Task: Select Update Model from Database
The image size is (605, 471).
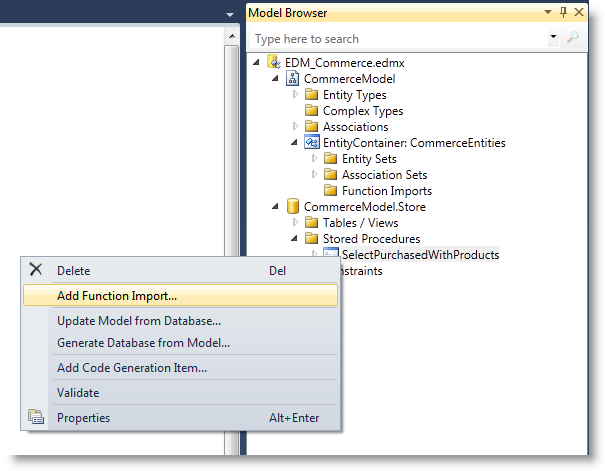Action: click(x=139, y=321)
